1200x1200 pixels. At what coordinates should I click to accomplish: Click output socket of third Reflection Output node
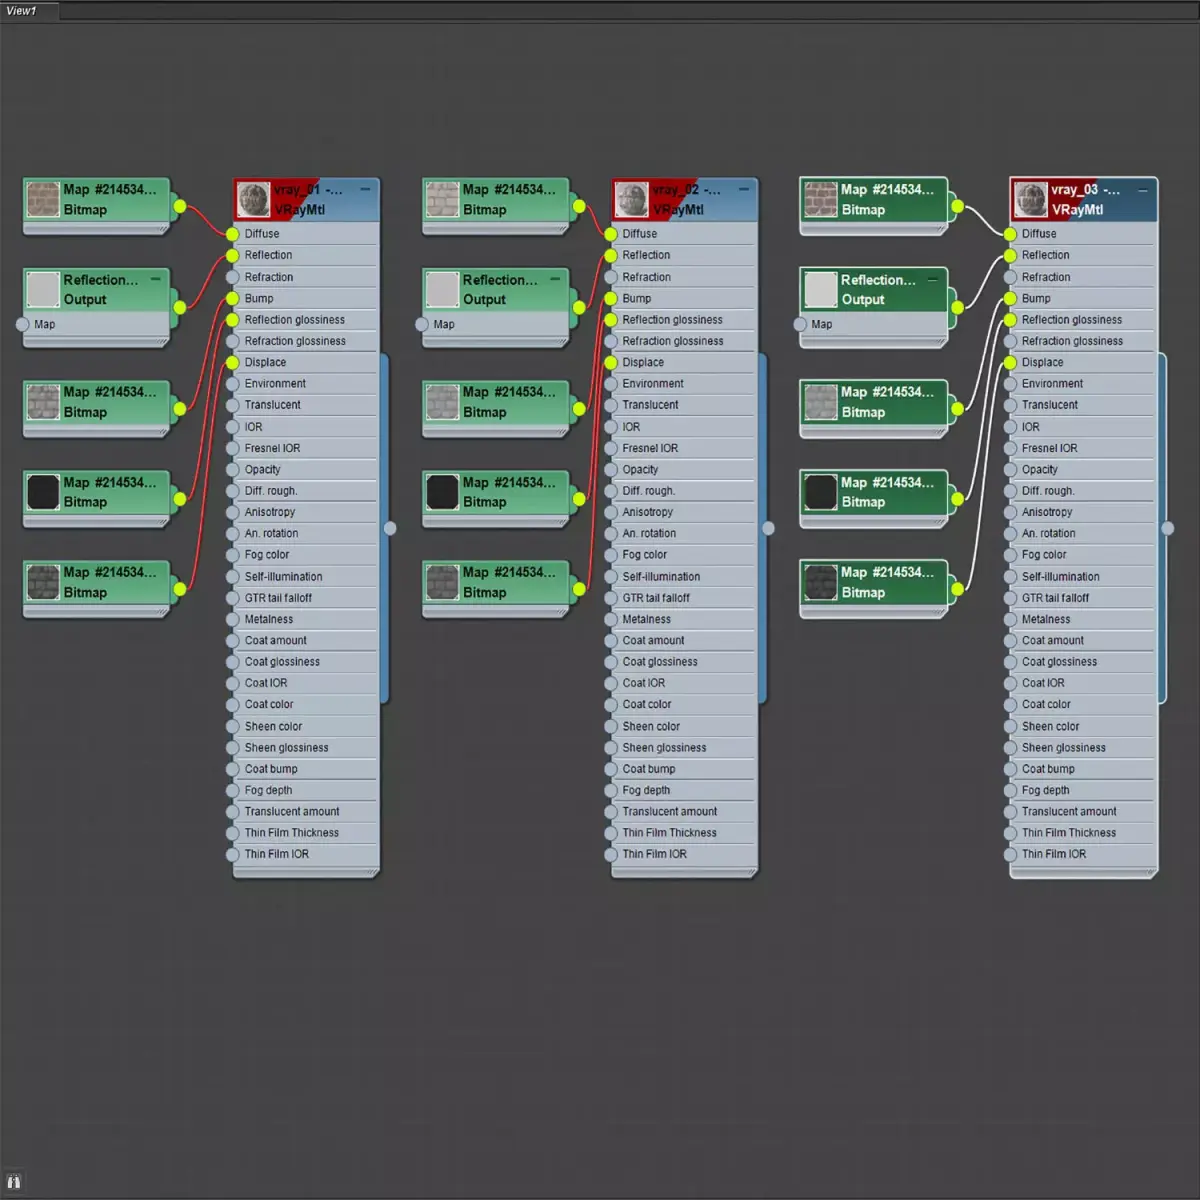[957, 307]
